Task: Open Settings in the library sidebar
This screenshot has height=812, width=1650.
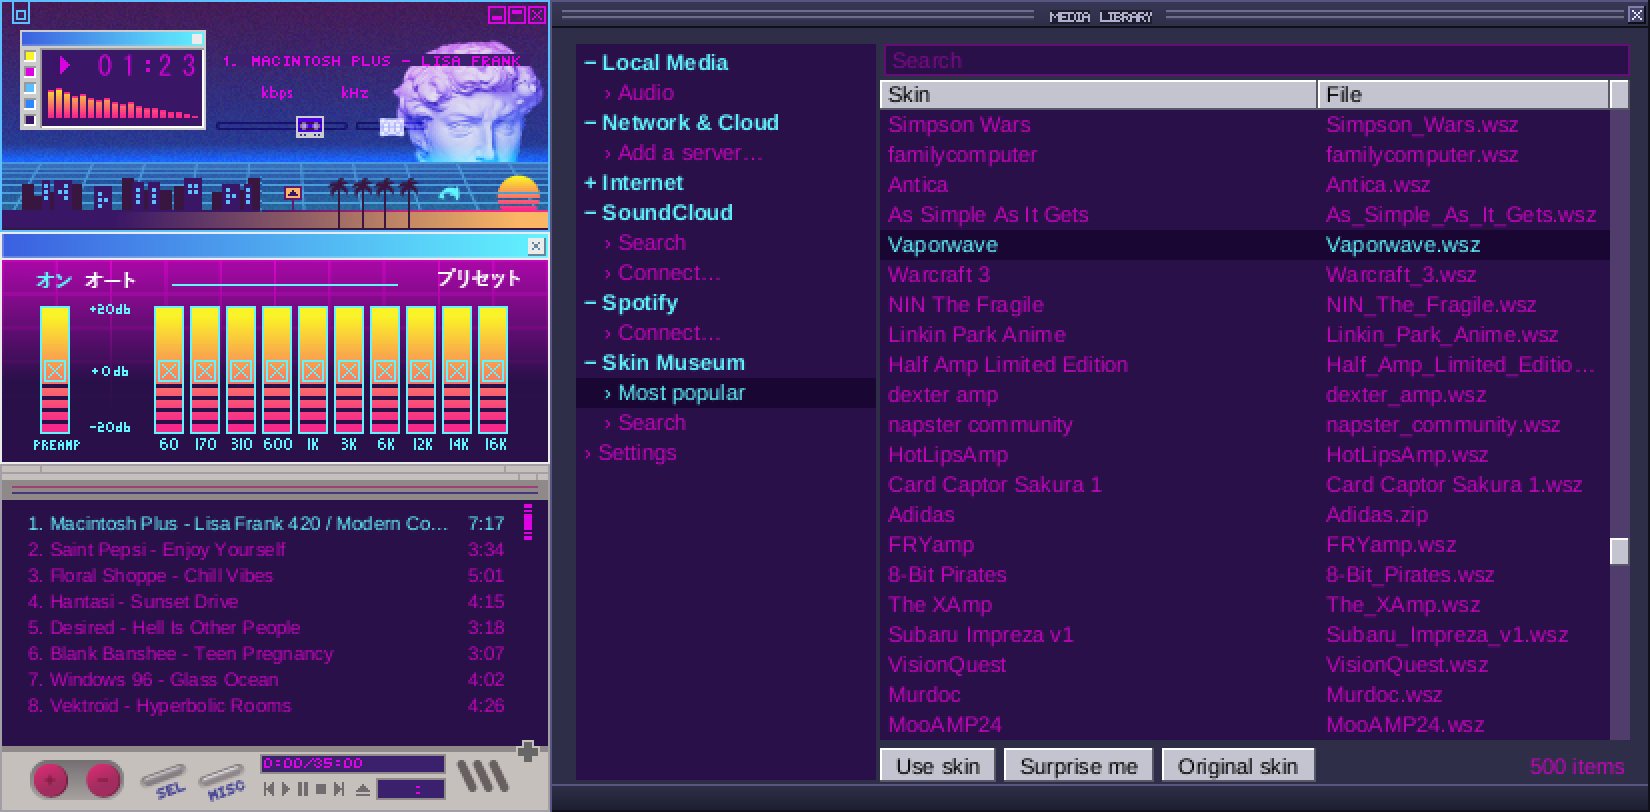Action: (725, 453)
